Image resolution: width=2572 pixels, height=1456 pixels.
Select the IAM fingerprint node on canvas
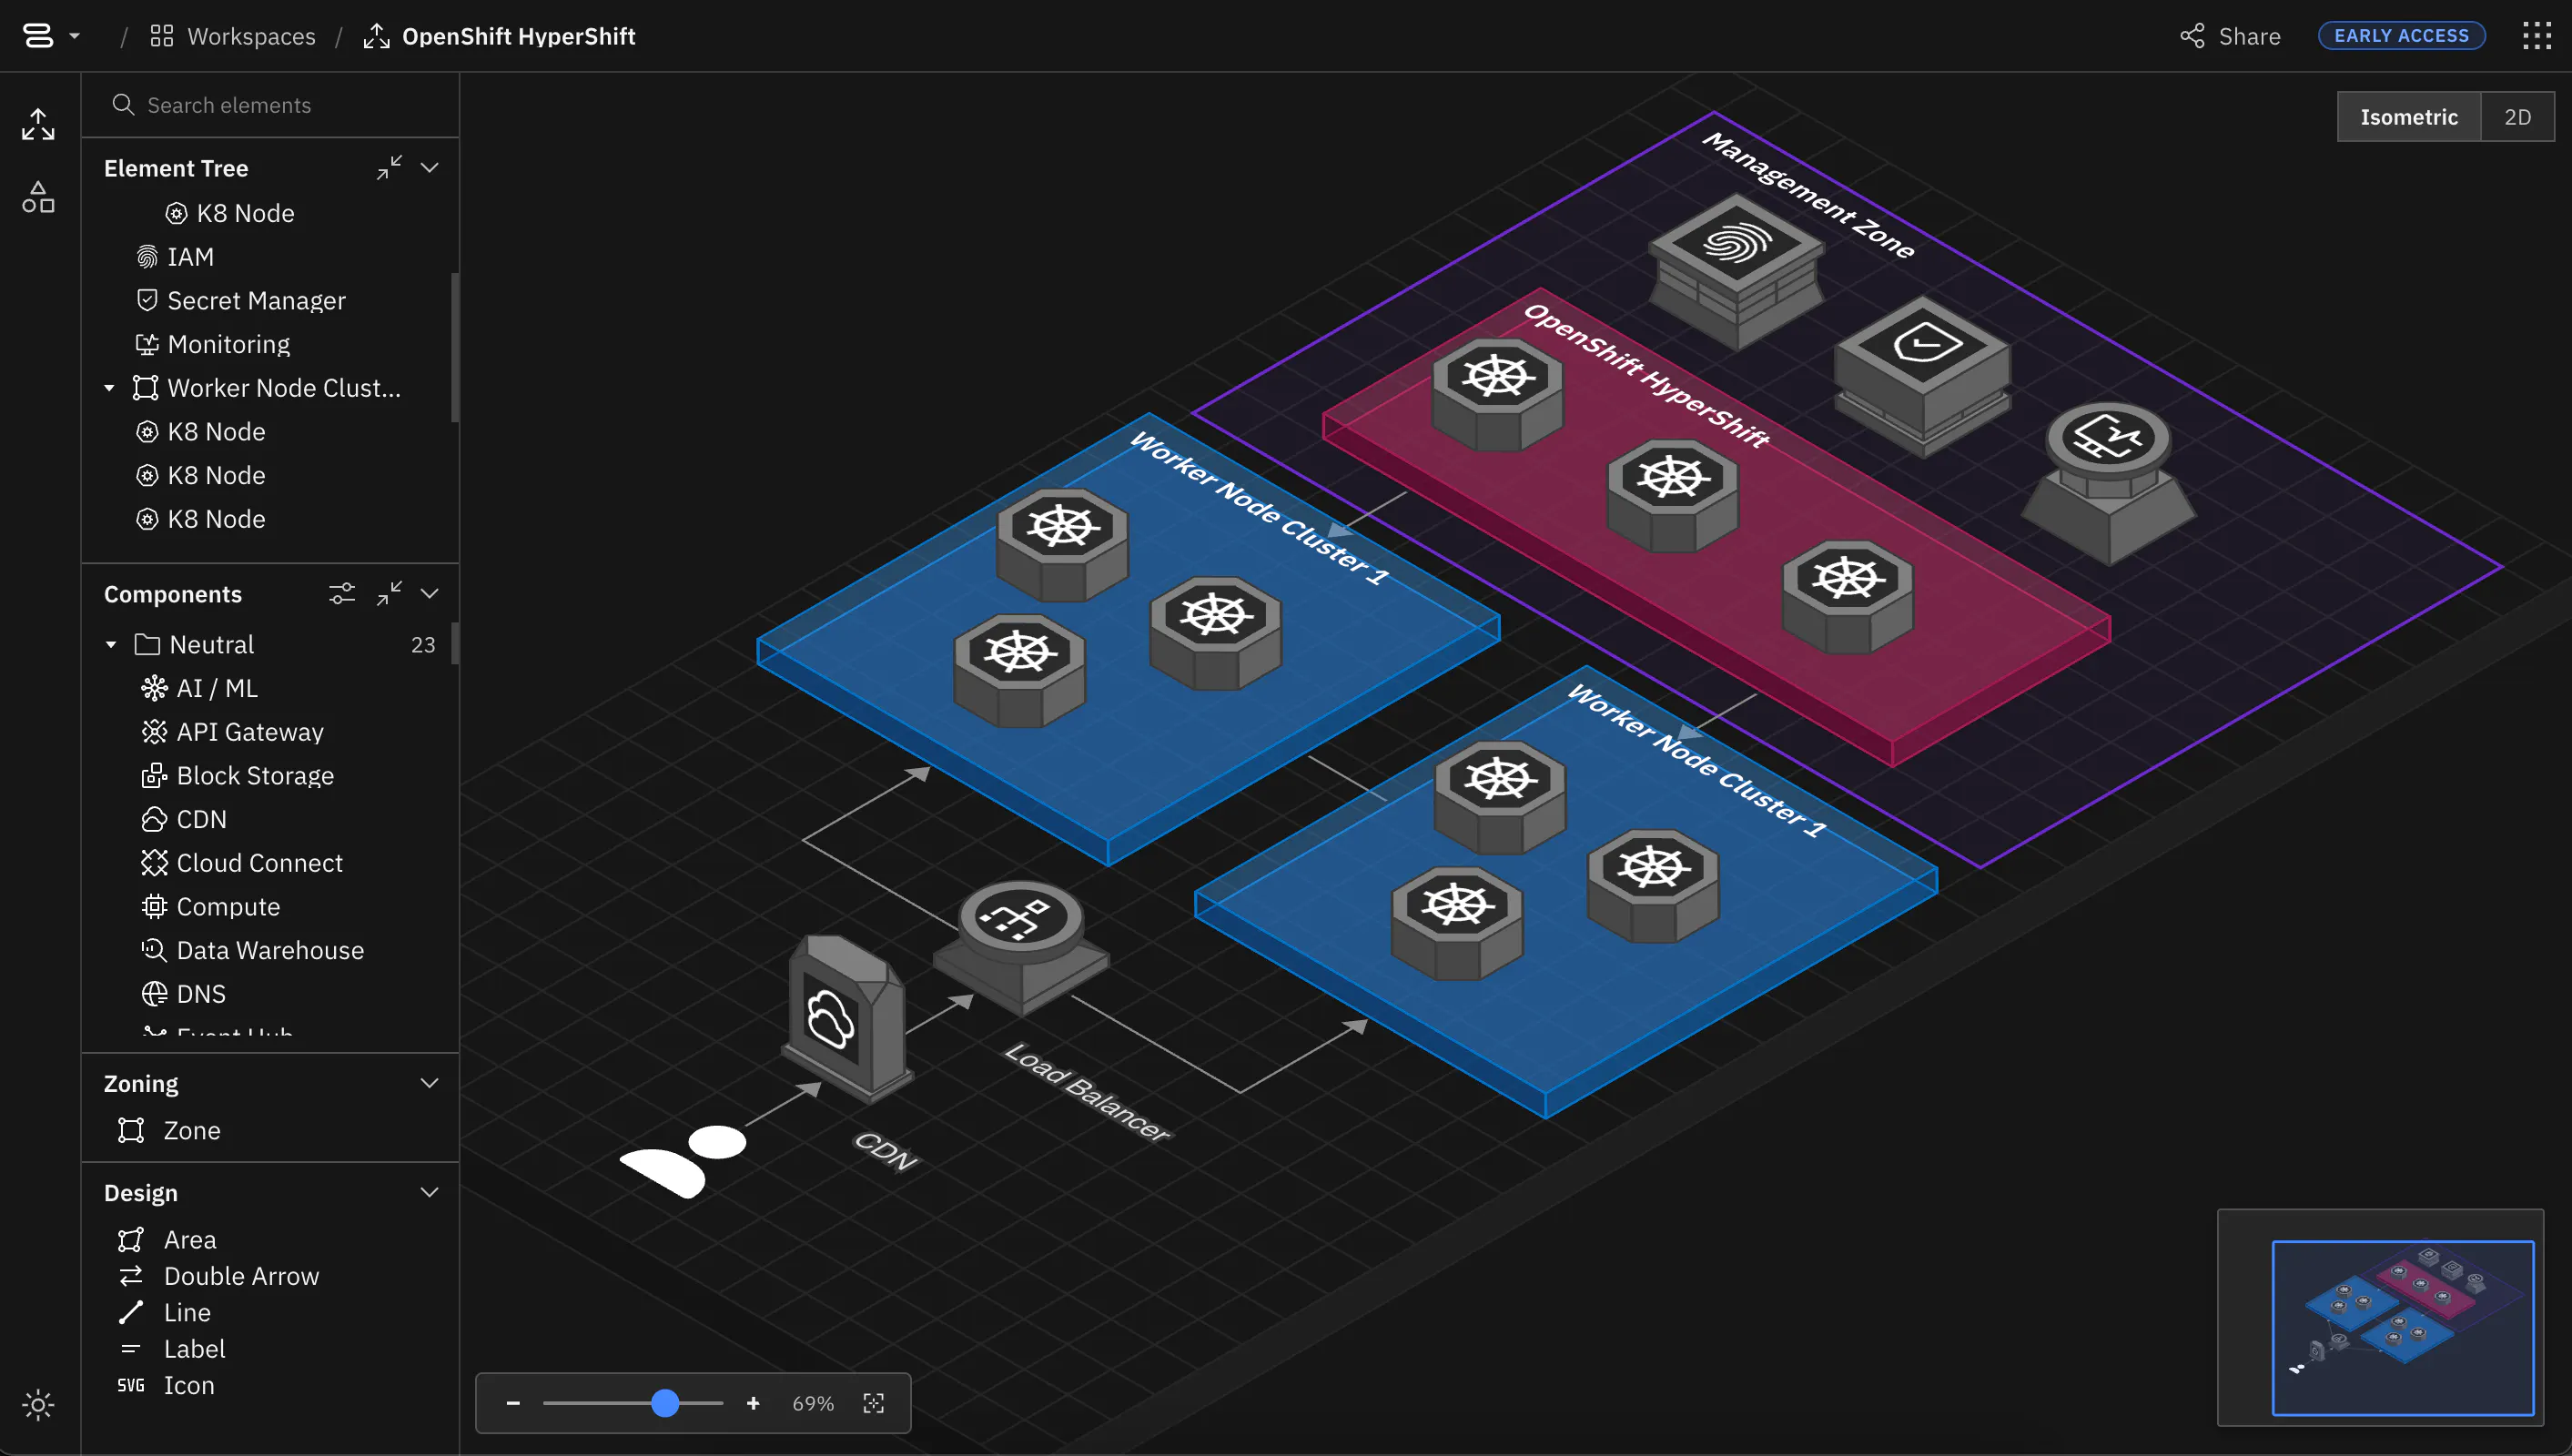[x=1736, y=270]
